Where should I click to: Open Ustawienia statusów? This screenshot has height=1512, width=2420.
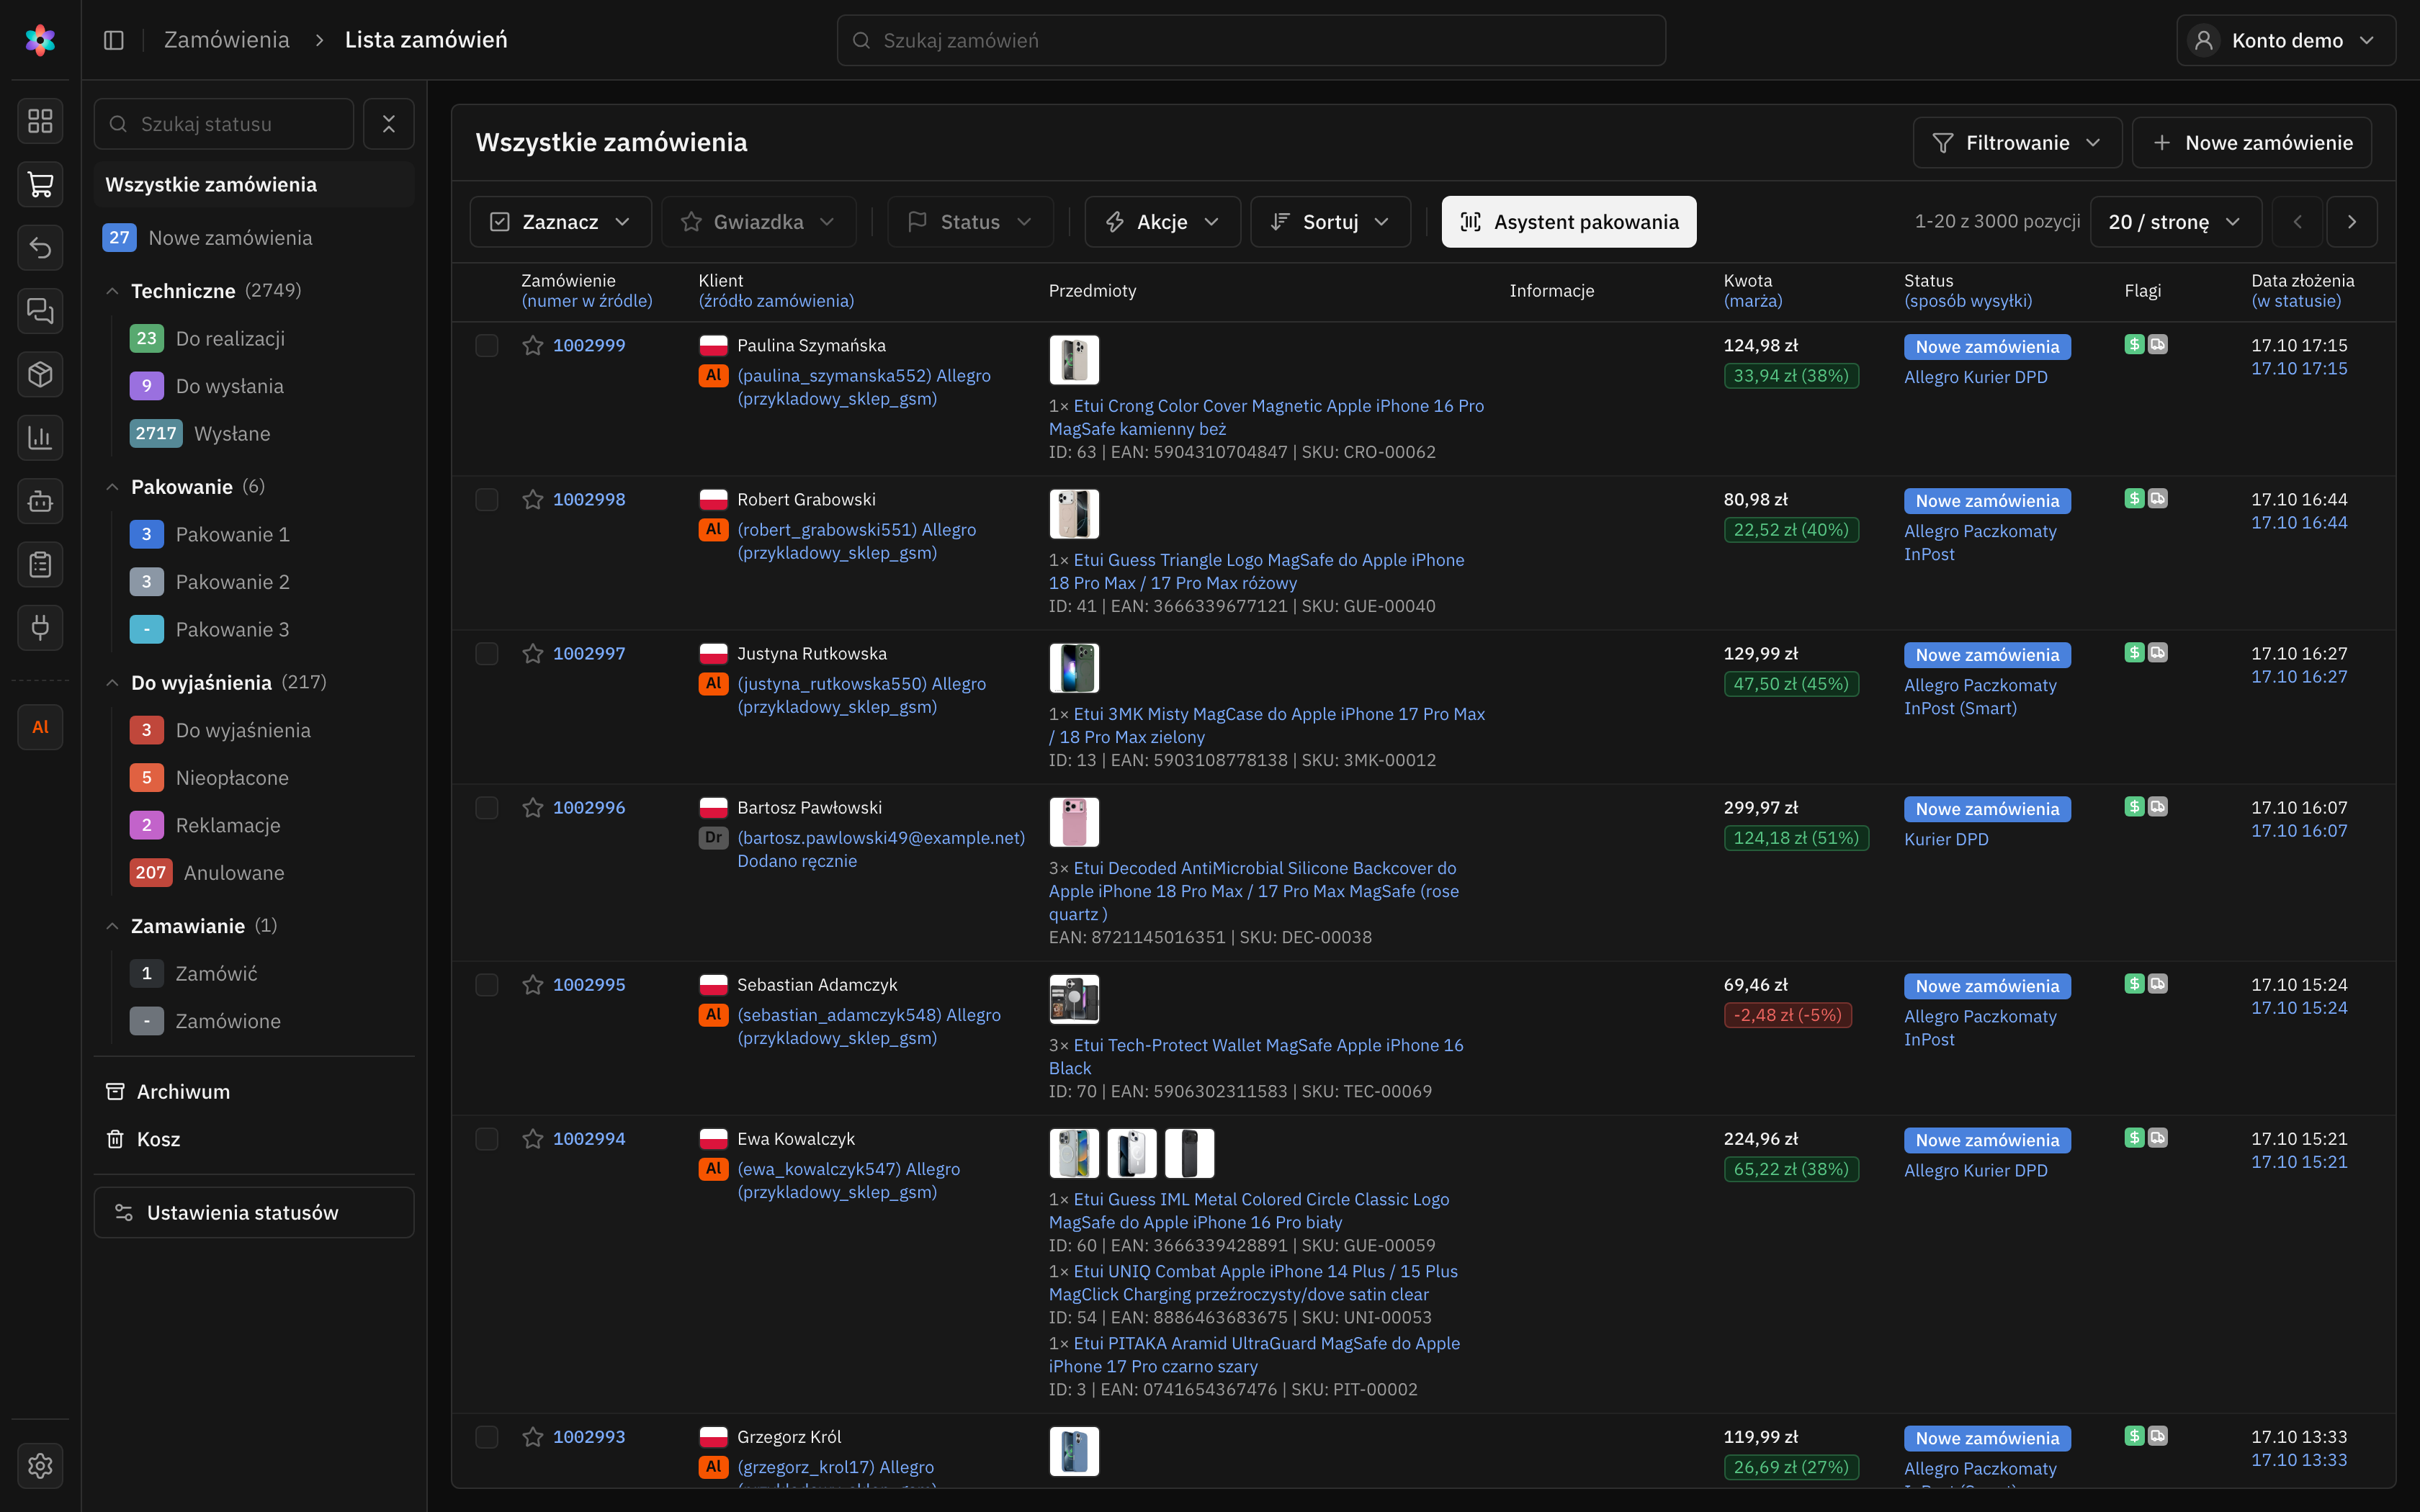point(254,1212)
